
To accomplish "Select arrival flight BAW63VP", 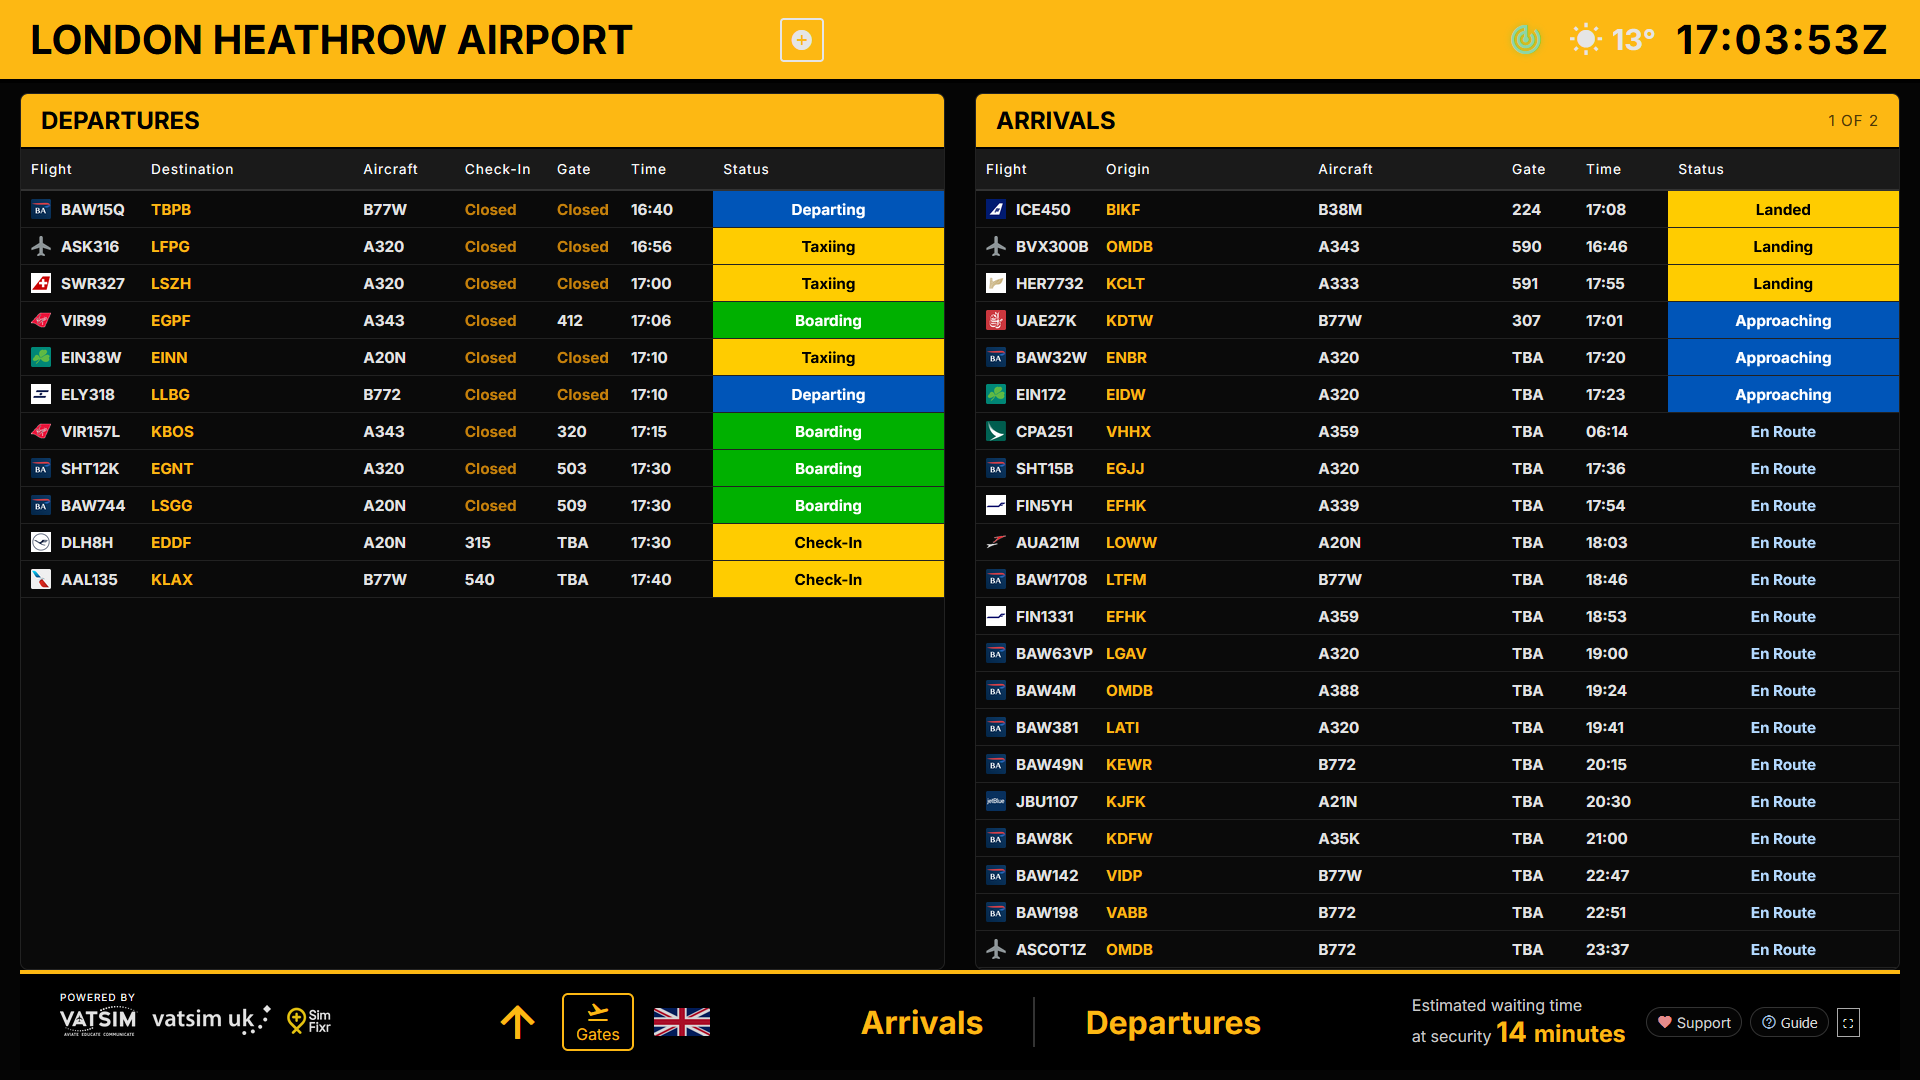I will (x=1054, y=654).
